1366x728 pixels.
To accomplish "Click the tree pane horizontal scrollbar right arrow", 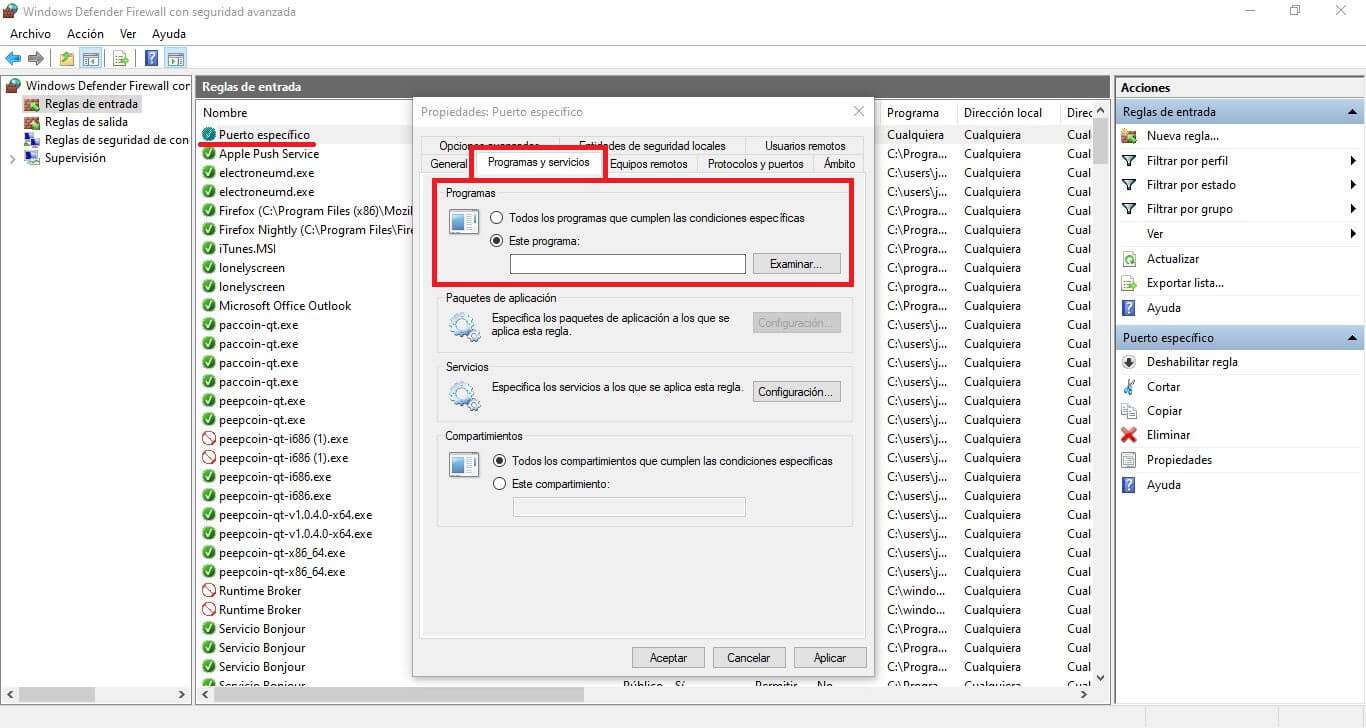I will point(182,694).
